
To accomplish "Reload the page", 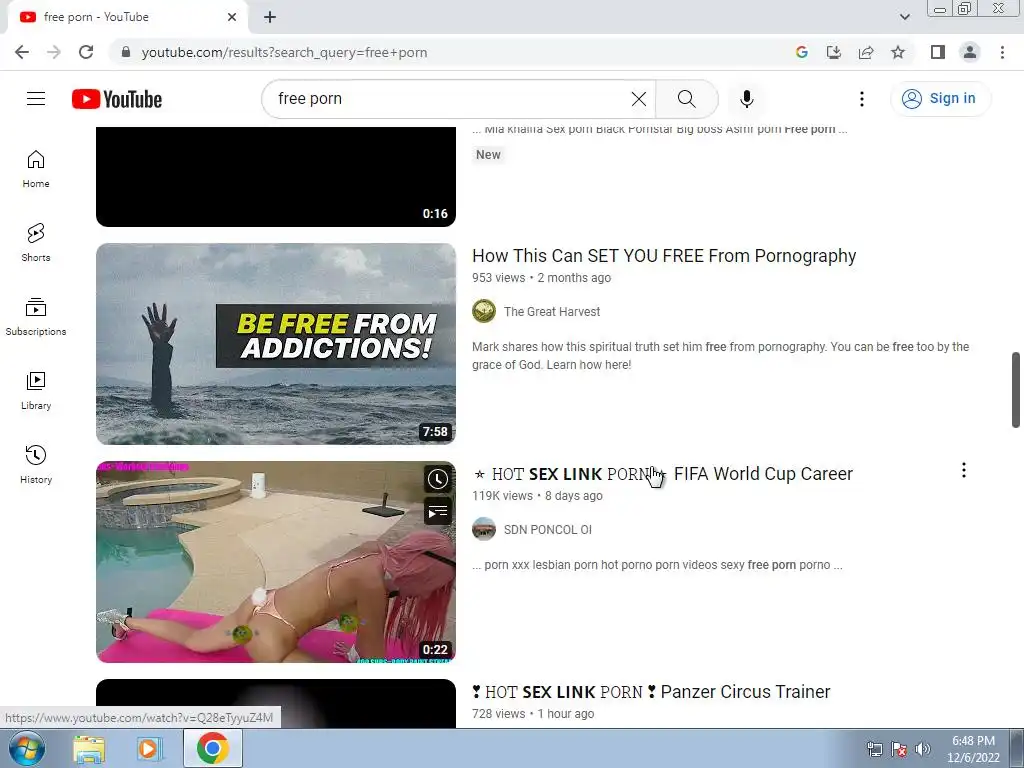I will (x=86, y=52).
